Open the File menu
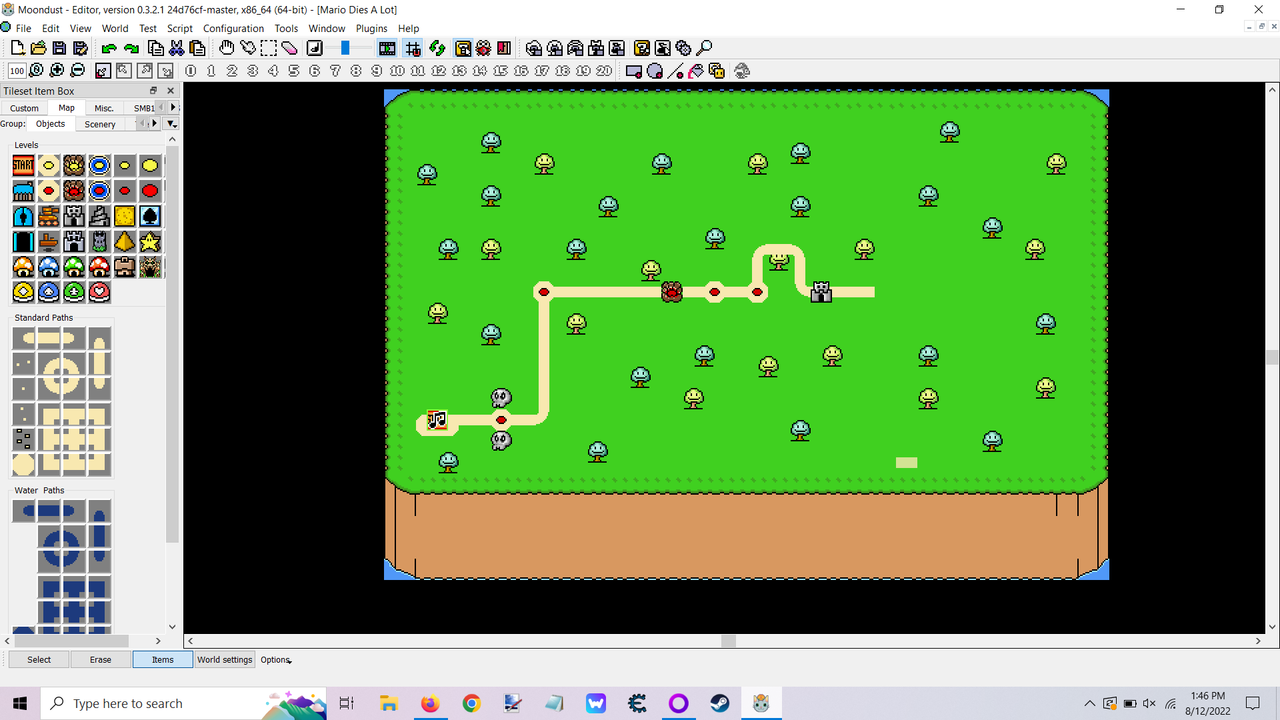Viewport: 1280px width, 720px height. 23,28
